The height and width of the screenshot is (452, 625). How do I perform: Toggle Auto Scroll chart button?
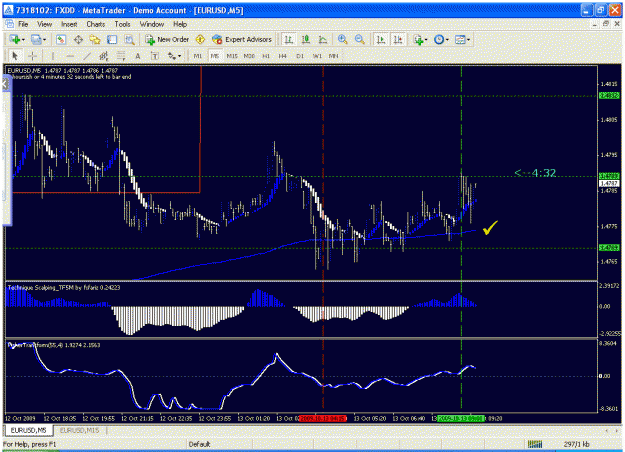point(381,39)
